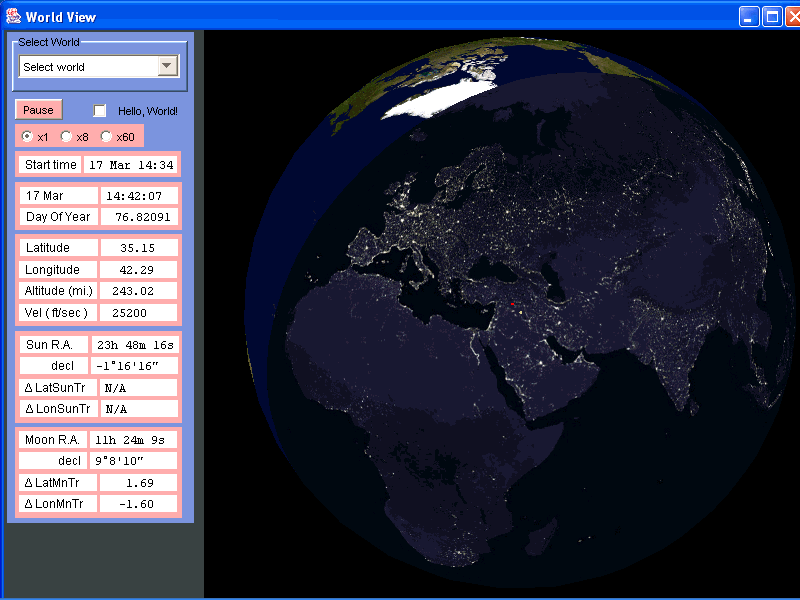Screen dimensions: 800x600
Task: Minimize the World View window
Action: pos(749,16)
